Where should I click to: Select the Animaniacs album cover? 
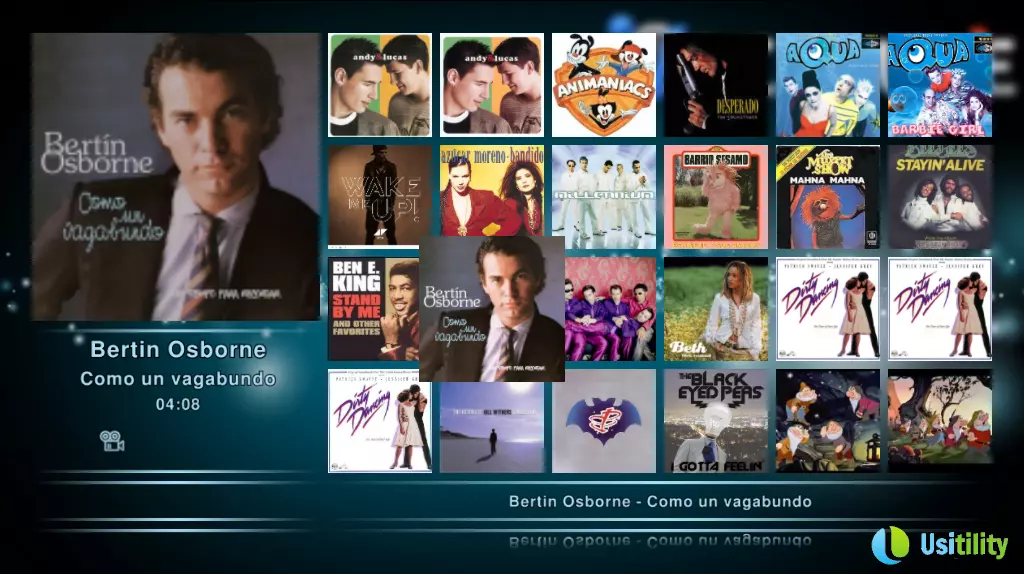tap(604, 85)
